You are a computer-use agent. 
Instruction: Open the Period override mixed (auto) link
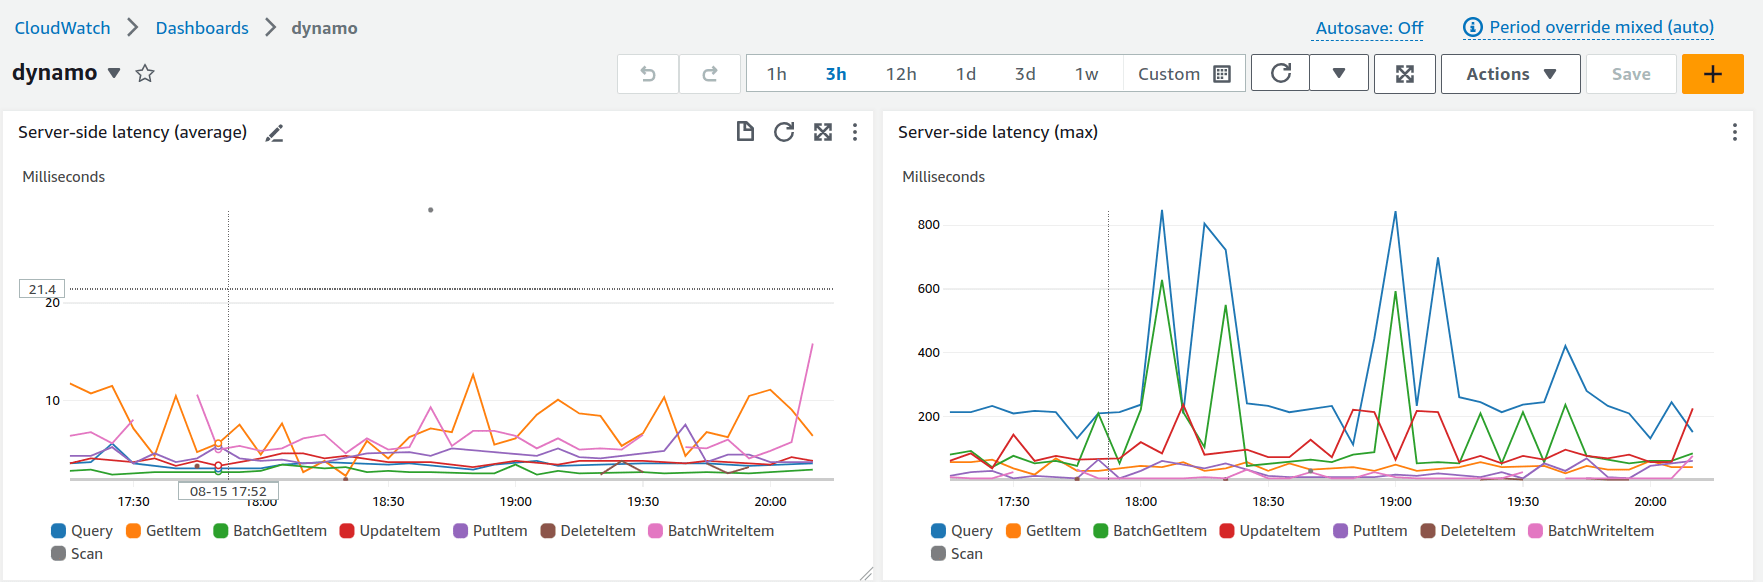[x=1601, y=27]
